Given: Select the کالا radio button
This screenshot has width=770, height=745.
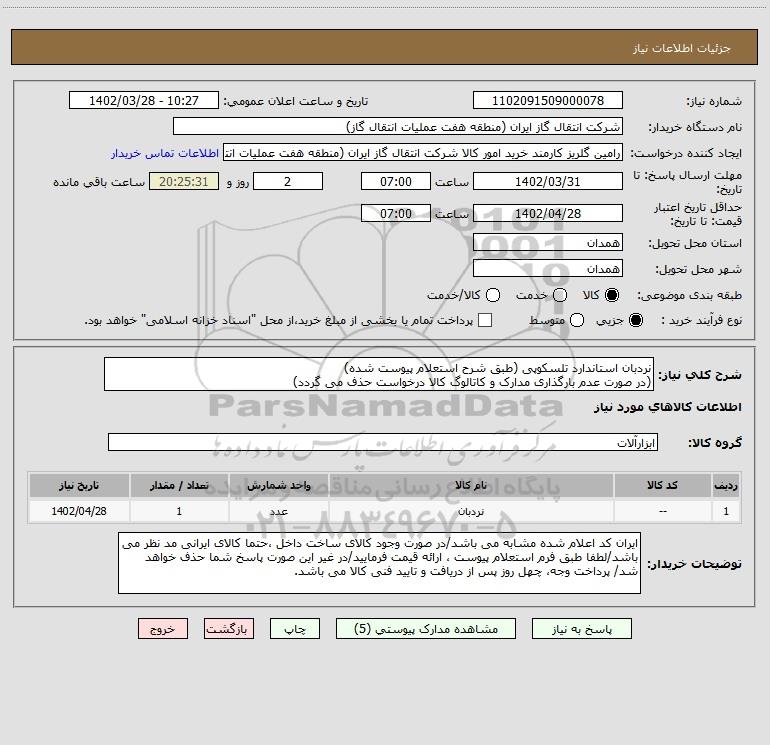Looking at the screenshot, I should point(612,295).
